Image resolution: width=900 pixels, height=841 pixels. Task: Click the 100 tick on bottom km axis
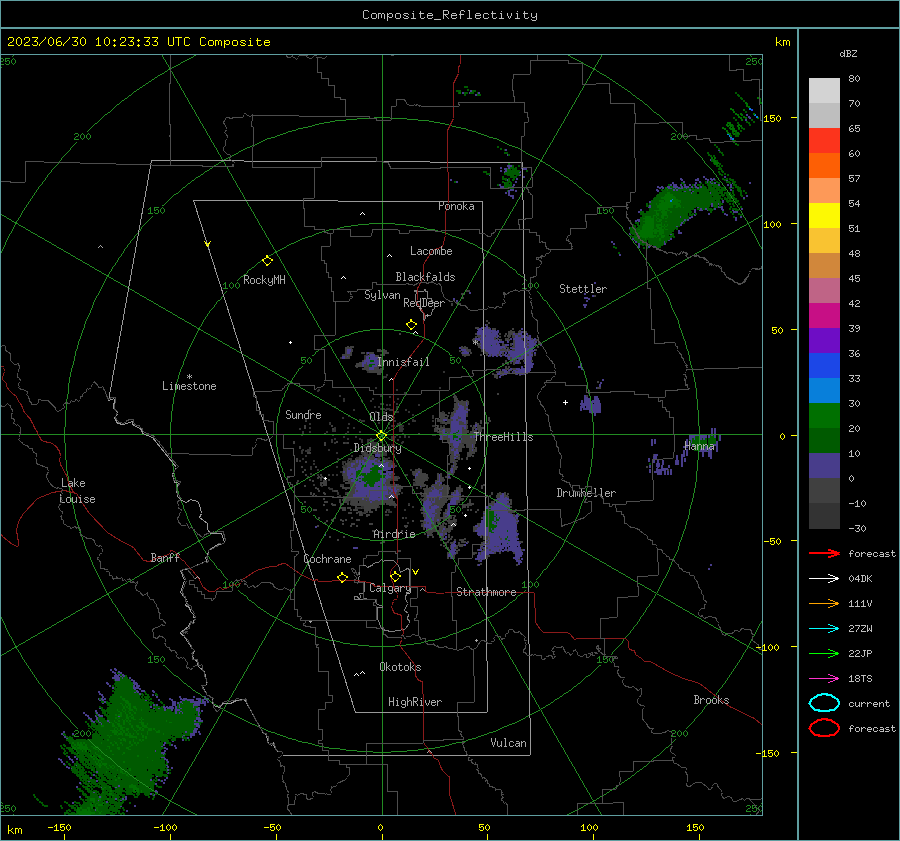[x=589, y=827]
